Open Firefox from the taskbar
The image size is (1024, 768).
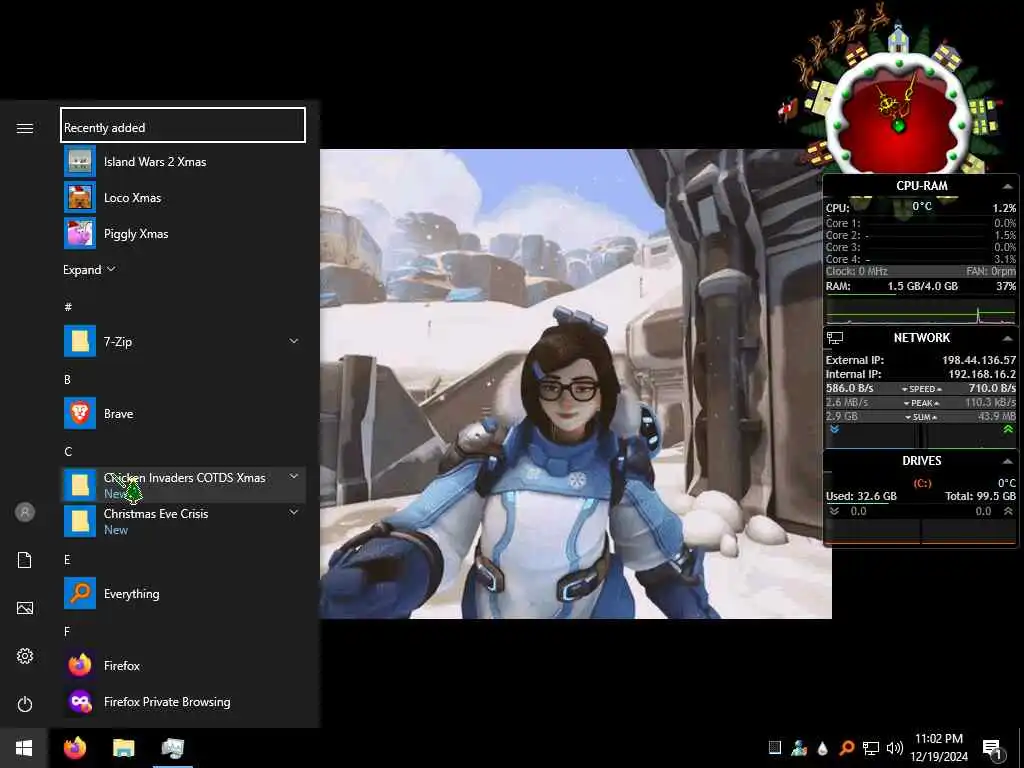click(x=75, y=748)
